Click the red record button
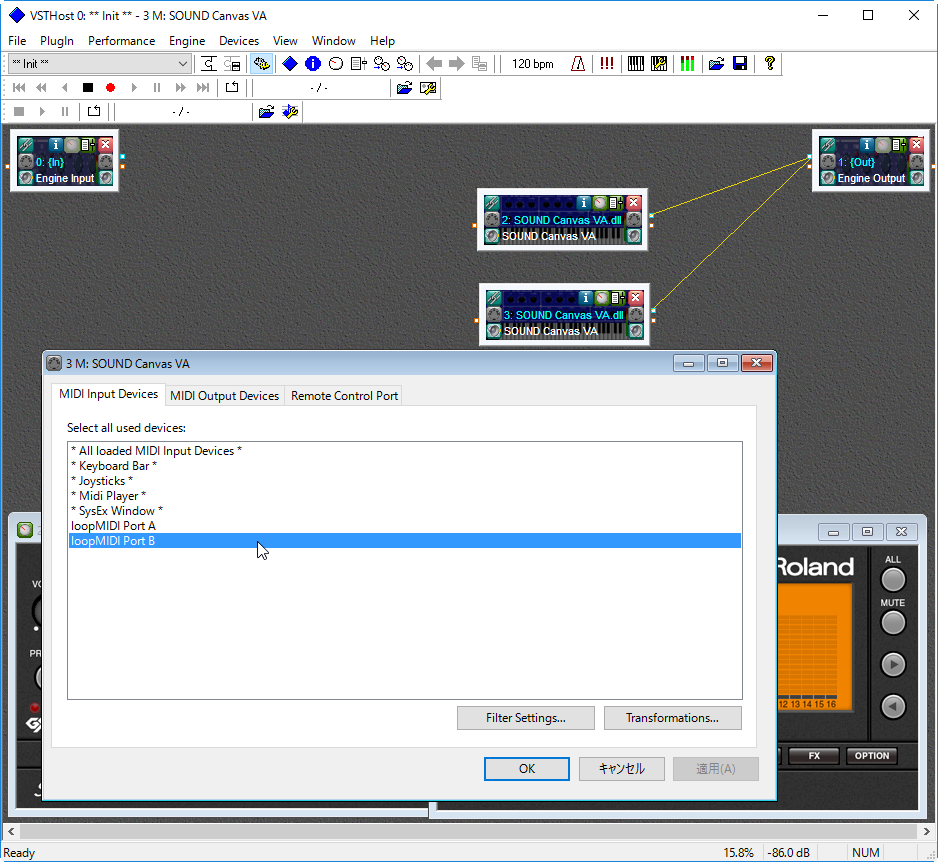Screen dimensions: 938x862 tap(110, 87)
